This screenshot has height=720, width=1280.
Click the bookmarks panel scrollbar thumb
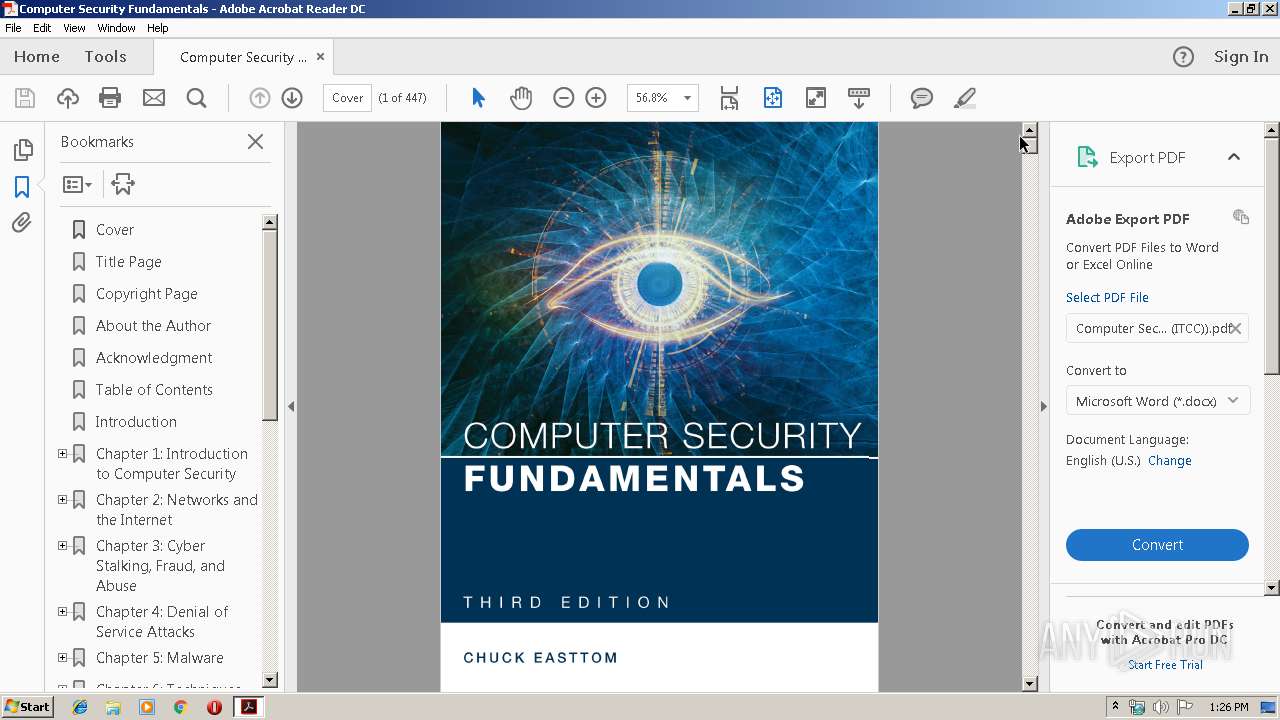(x=270, y=325)
